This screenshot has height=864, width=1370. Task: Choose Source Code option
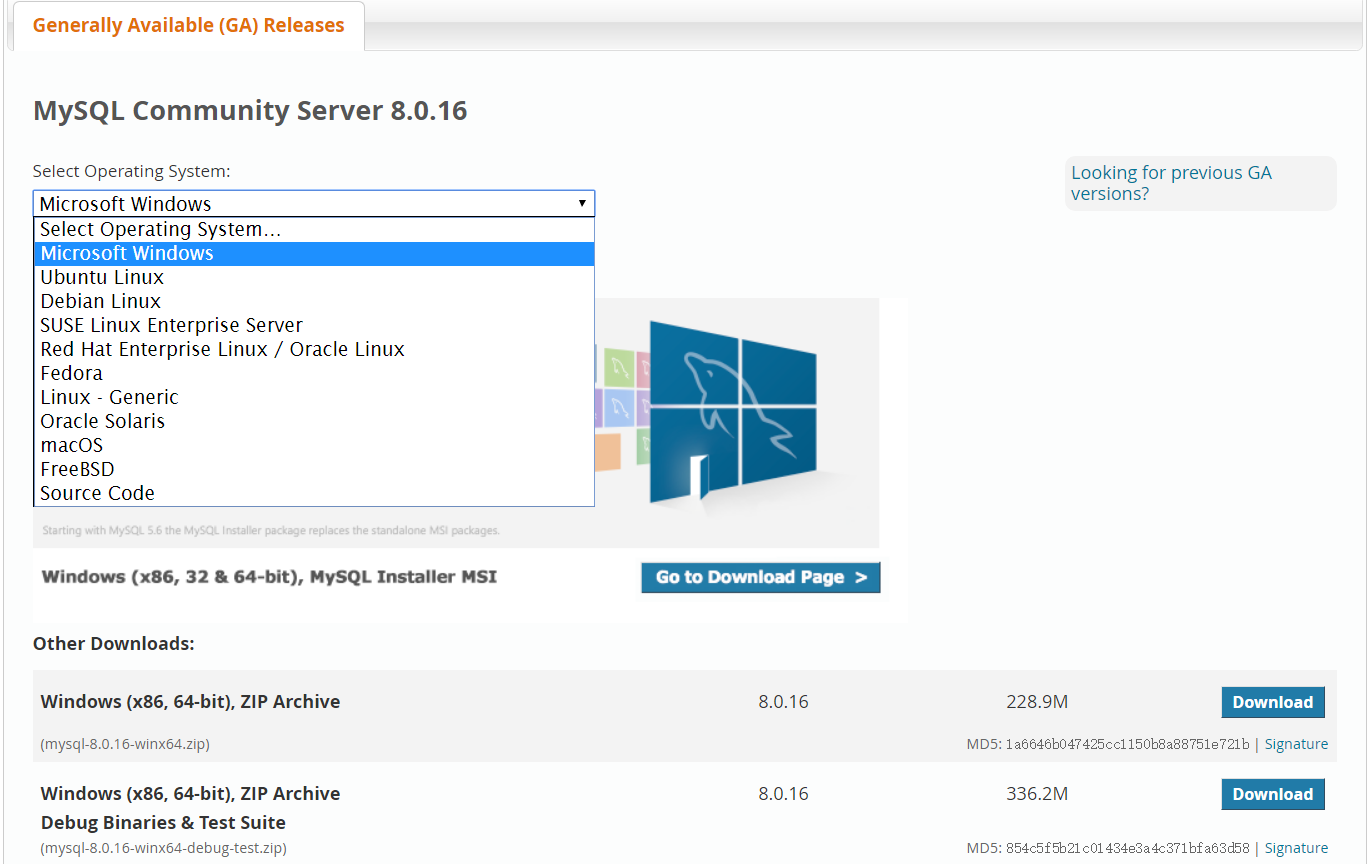[314, 493]
